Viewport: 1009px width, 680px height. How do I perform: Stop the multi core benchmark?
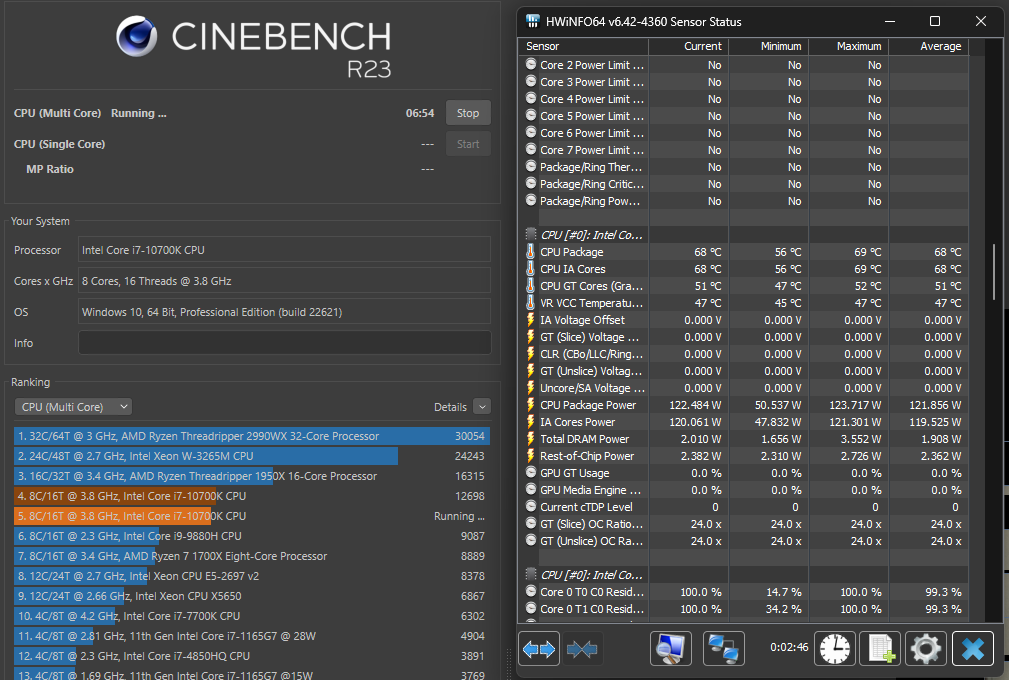click(x=468, y=113)
